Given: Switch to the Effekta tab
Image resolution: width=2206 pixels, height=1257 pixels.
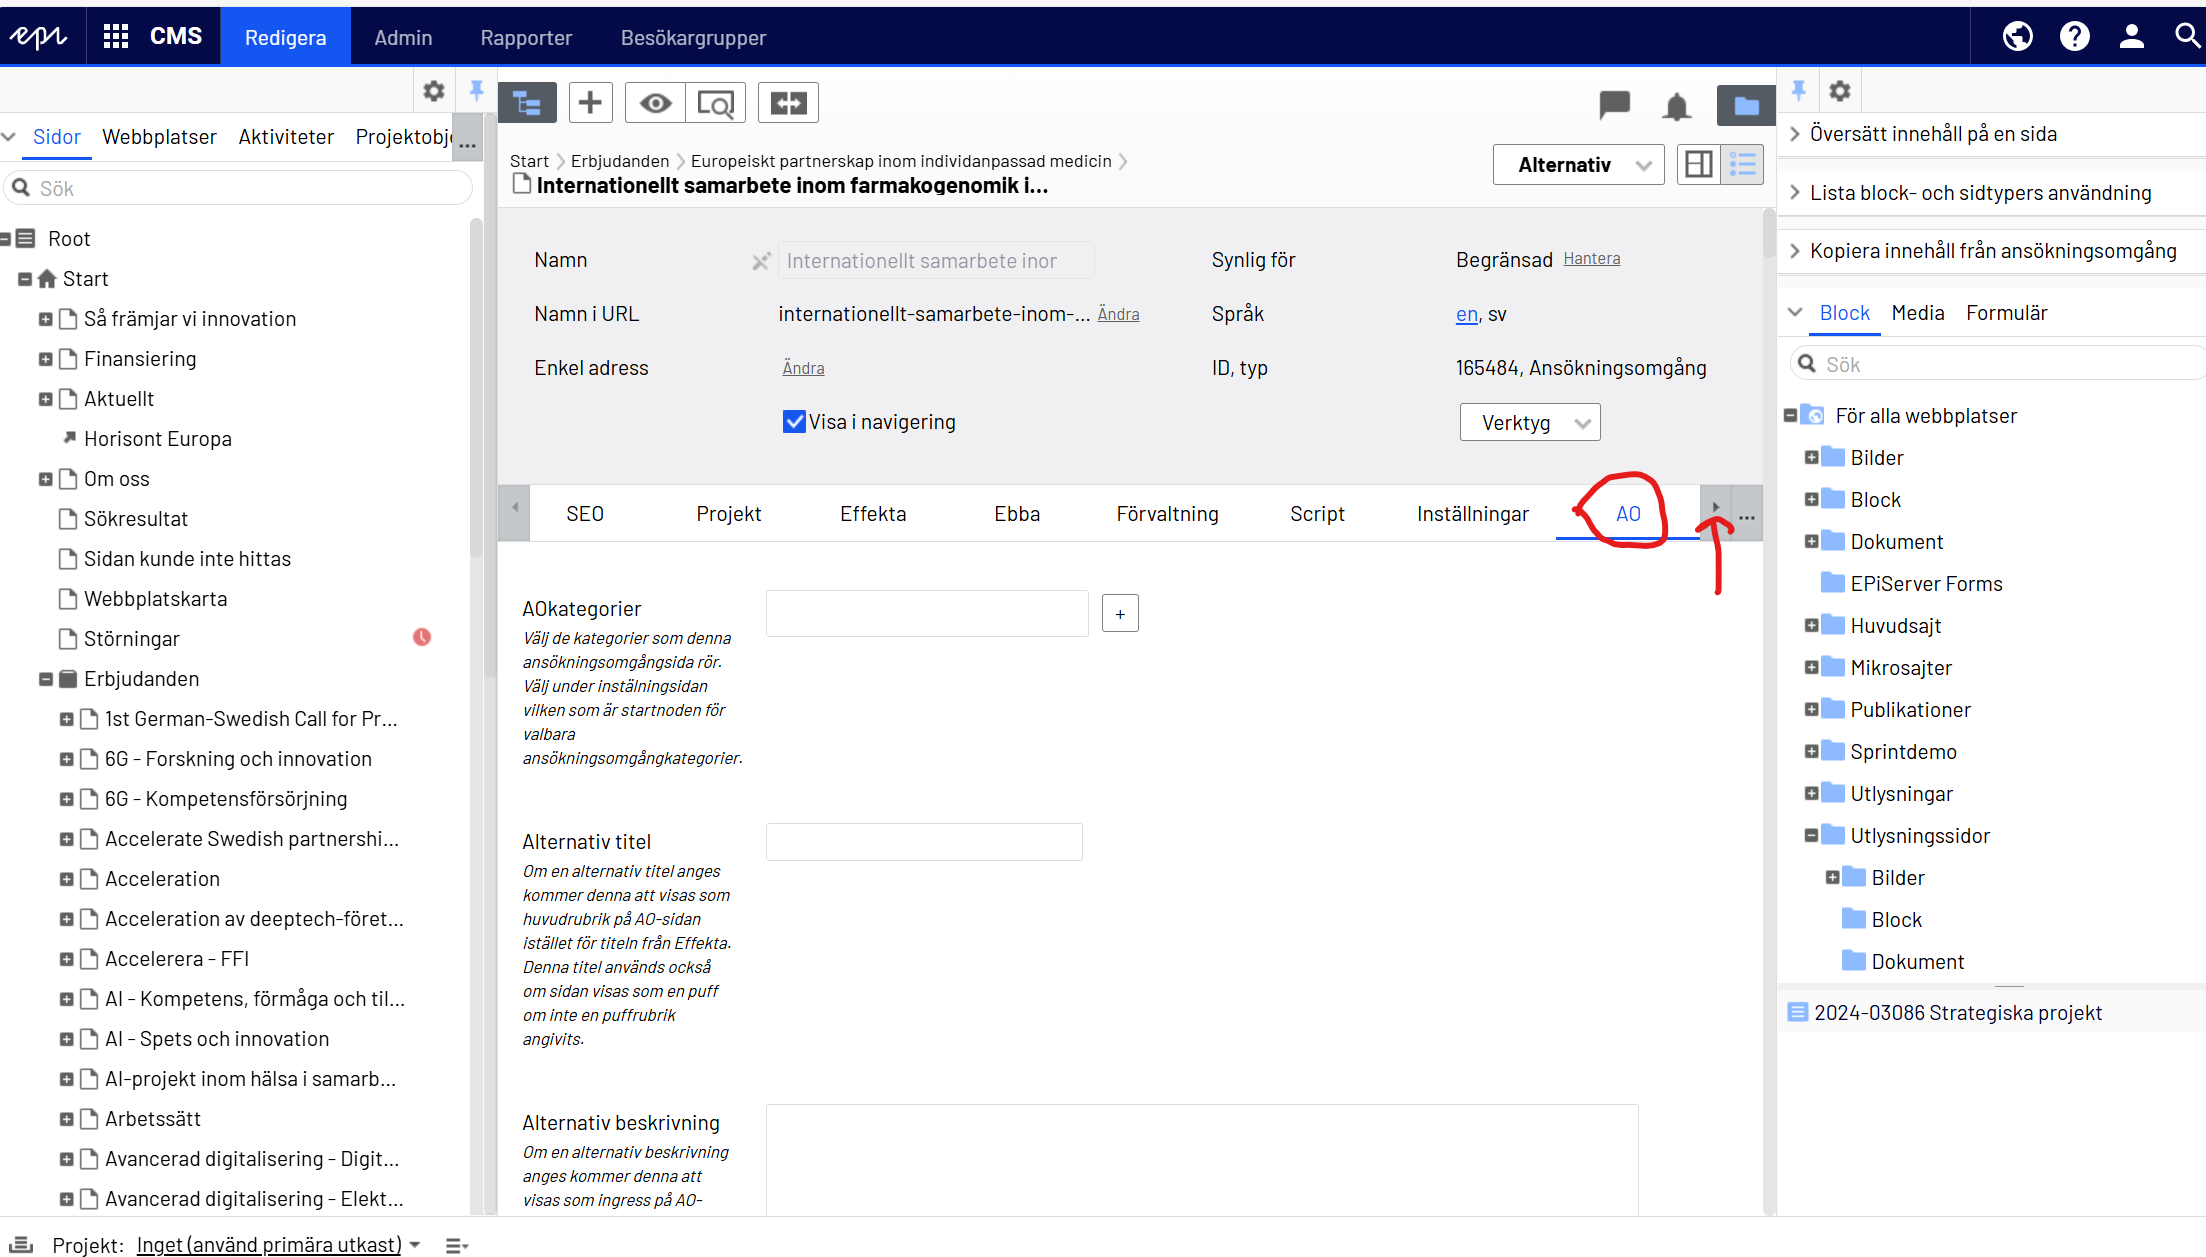Looking at the screenshot, I should [x=872, y=514].
